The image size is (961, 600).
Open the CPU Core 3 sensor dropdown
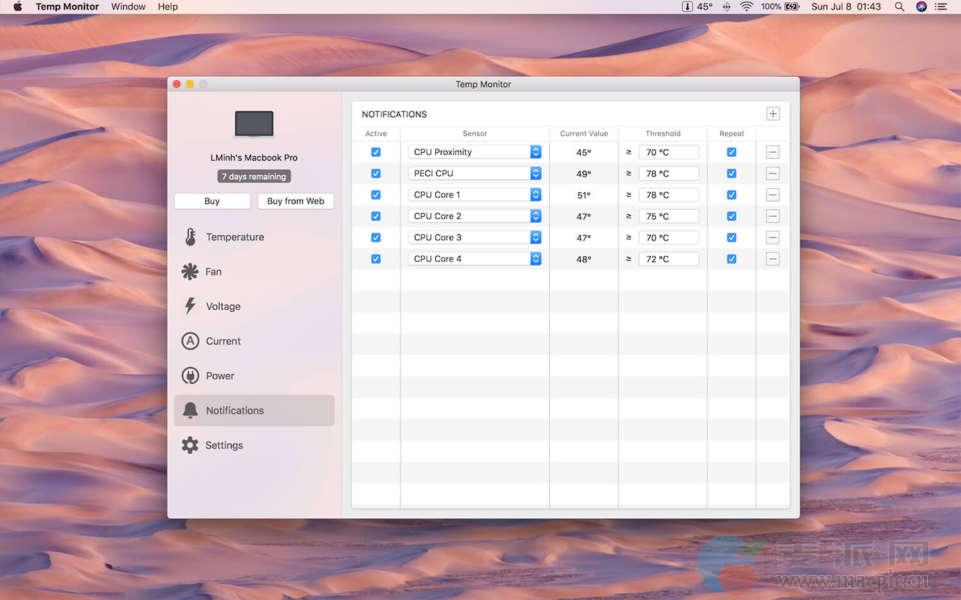[x=535, y=238]
